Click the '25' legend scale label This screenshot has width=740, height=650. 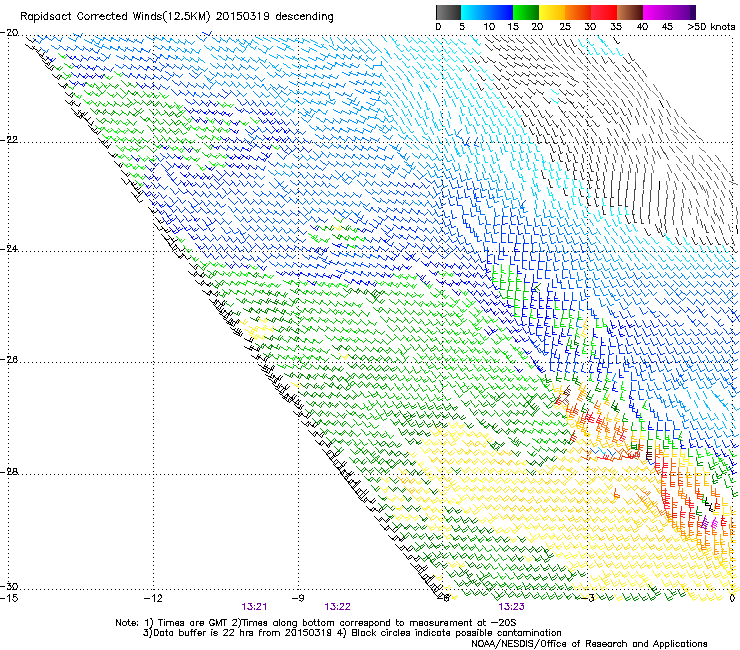[x=564, y=26]
